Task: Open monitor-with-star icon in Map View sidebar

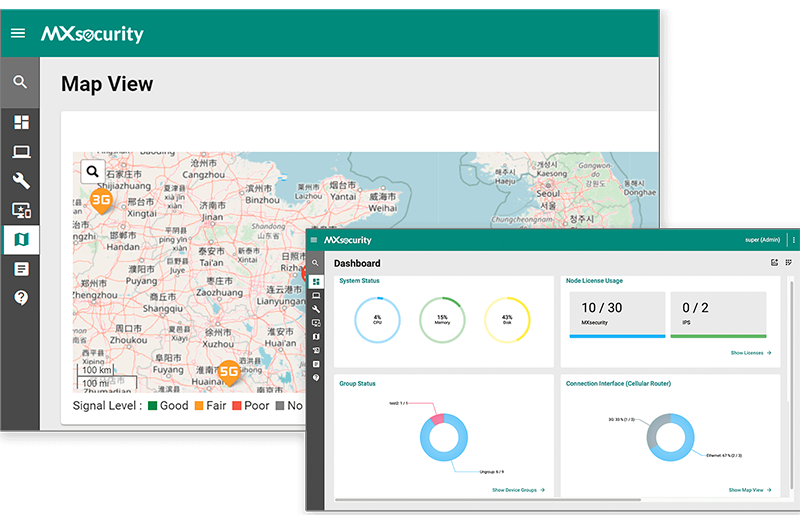Action: point(21,210)
